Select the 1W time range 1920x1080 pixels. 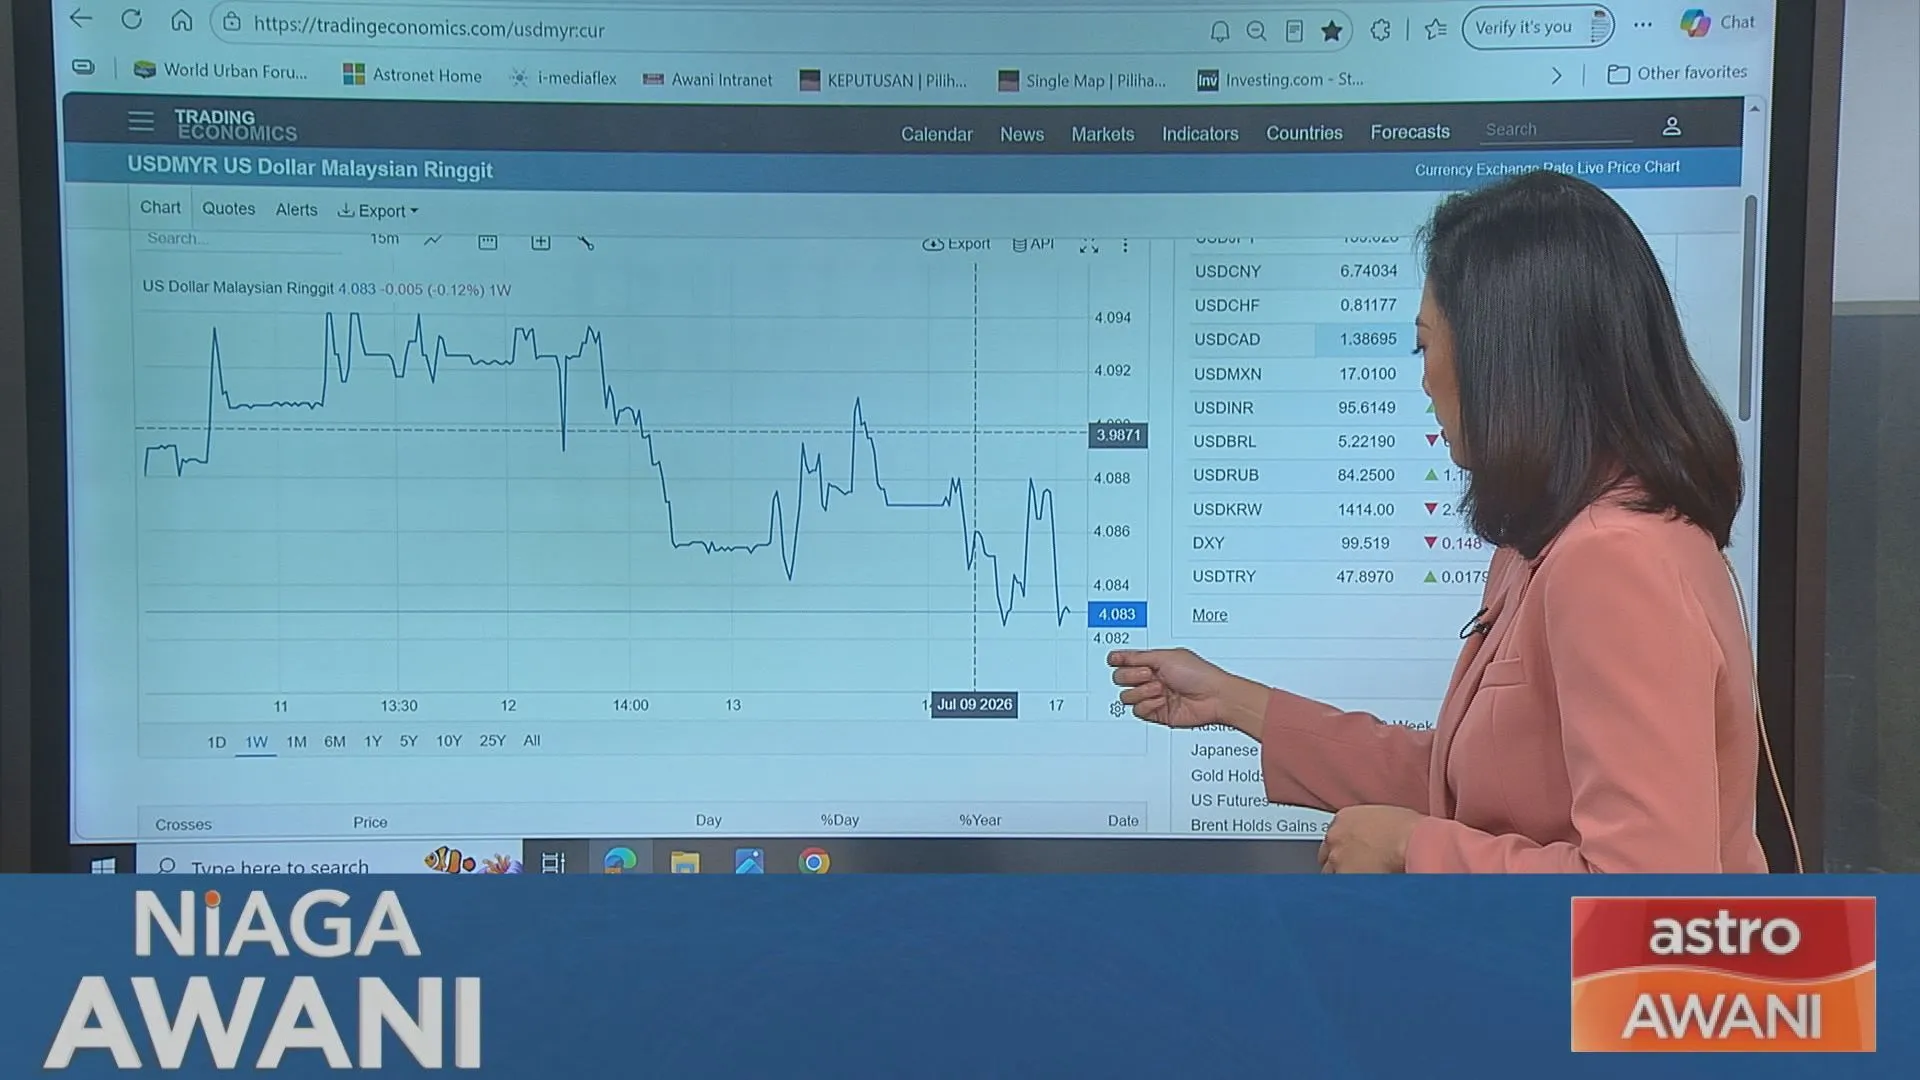point(257,742)
